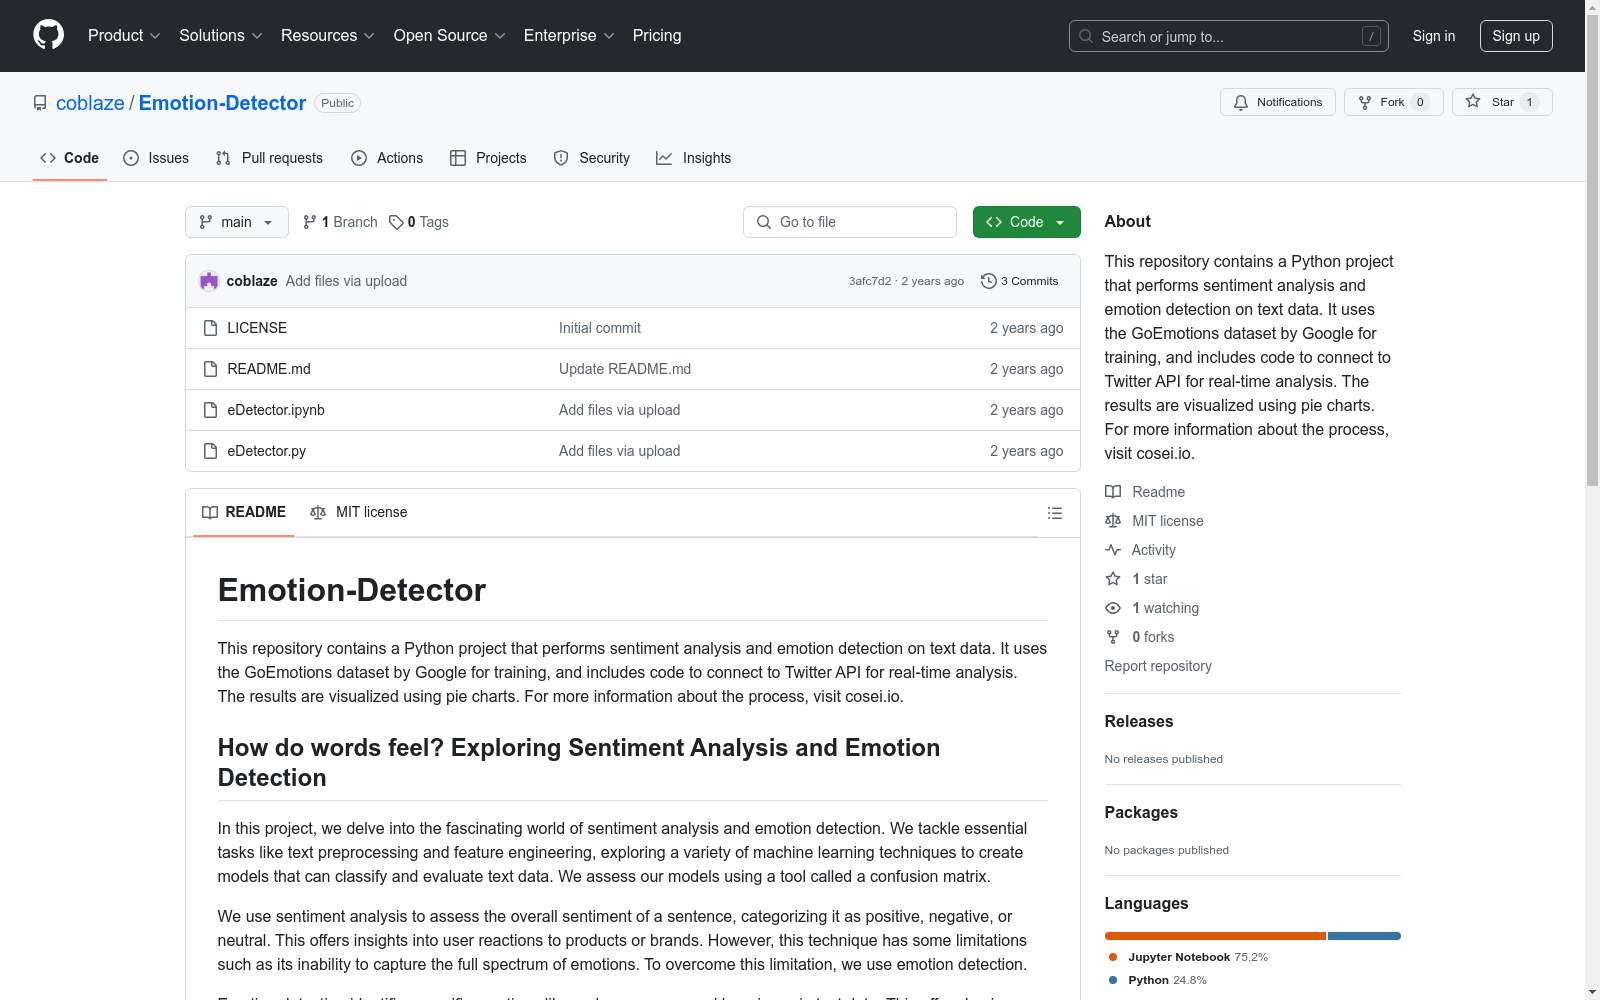Click the 'Update README.md' commit message
Screen dimensions: 1600x1000
(625, 369)
